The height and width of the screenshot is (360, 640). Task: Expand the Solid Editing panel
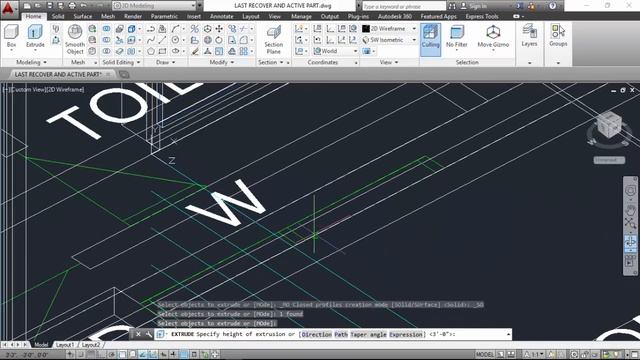click(121, 62)
